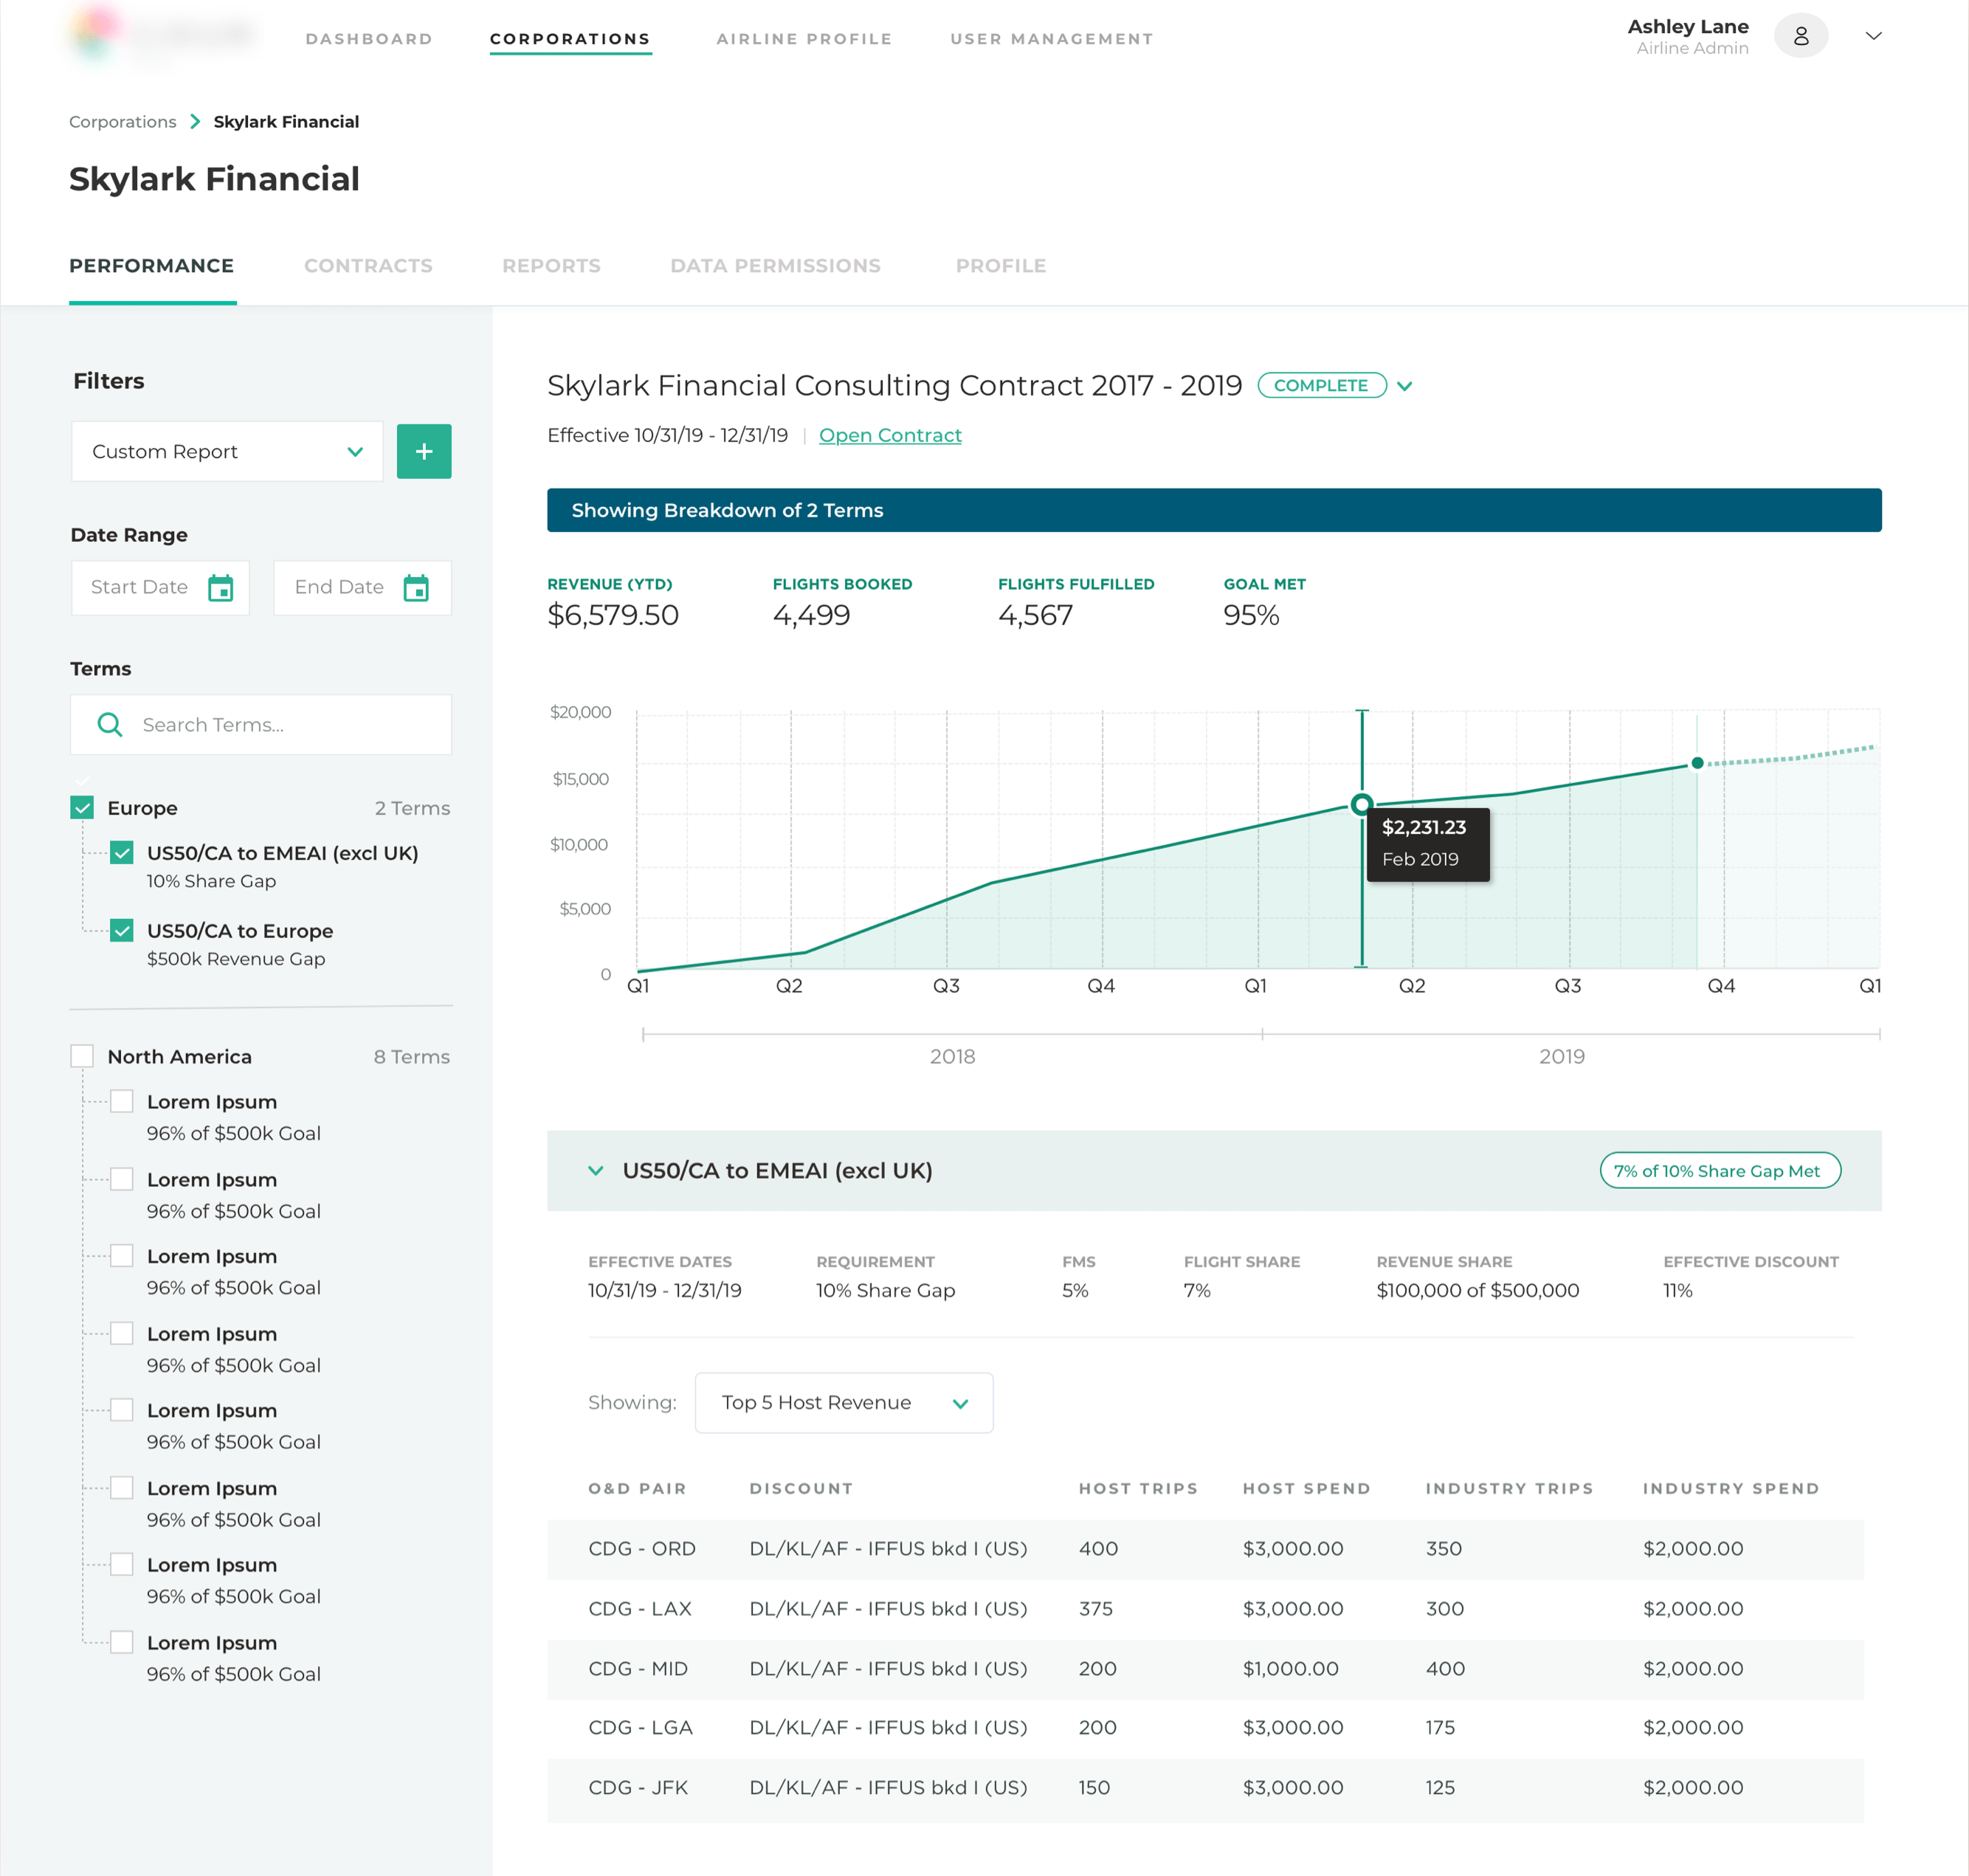Add a new custom report with plus icon
1969x1876 pixels.
coord(424,451)
